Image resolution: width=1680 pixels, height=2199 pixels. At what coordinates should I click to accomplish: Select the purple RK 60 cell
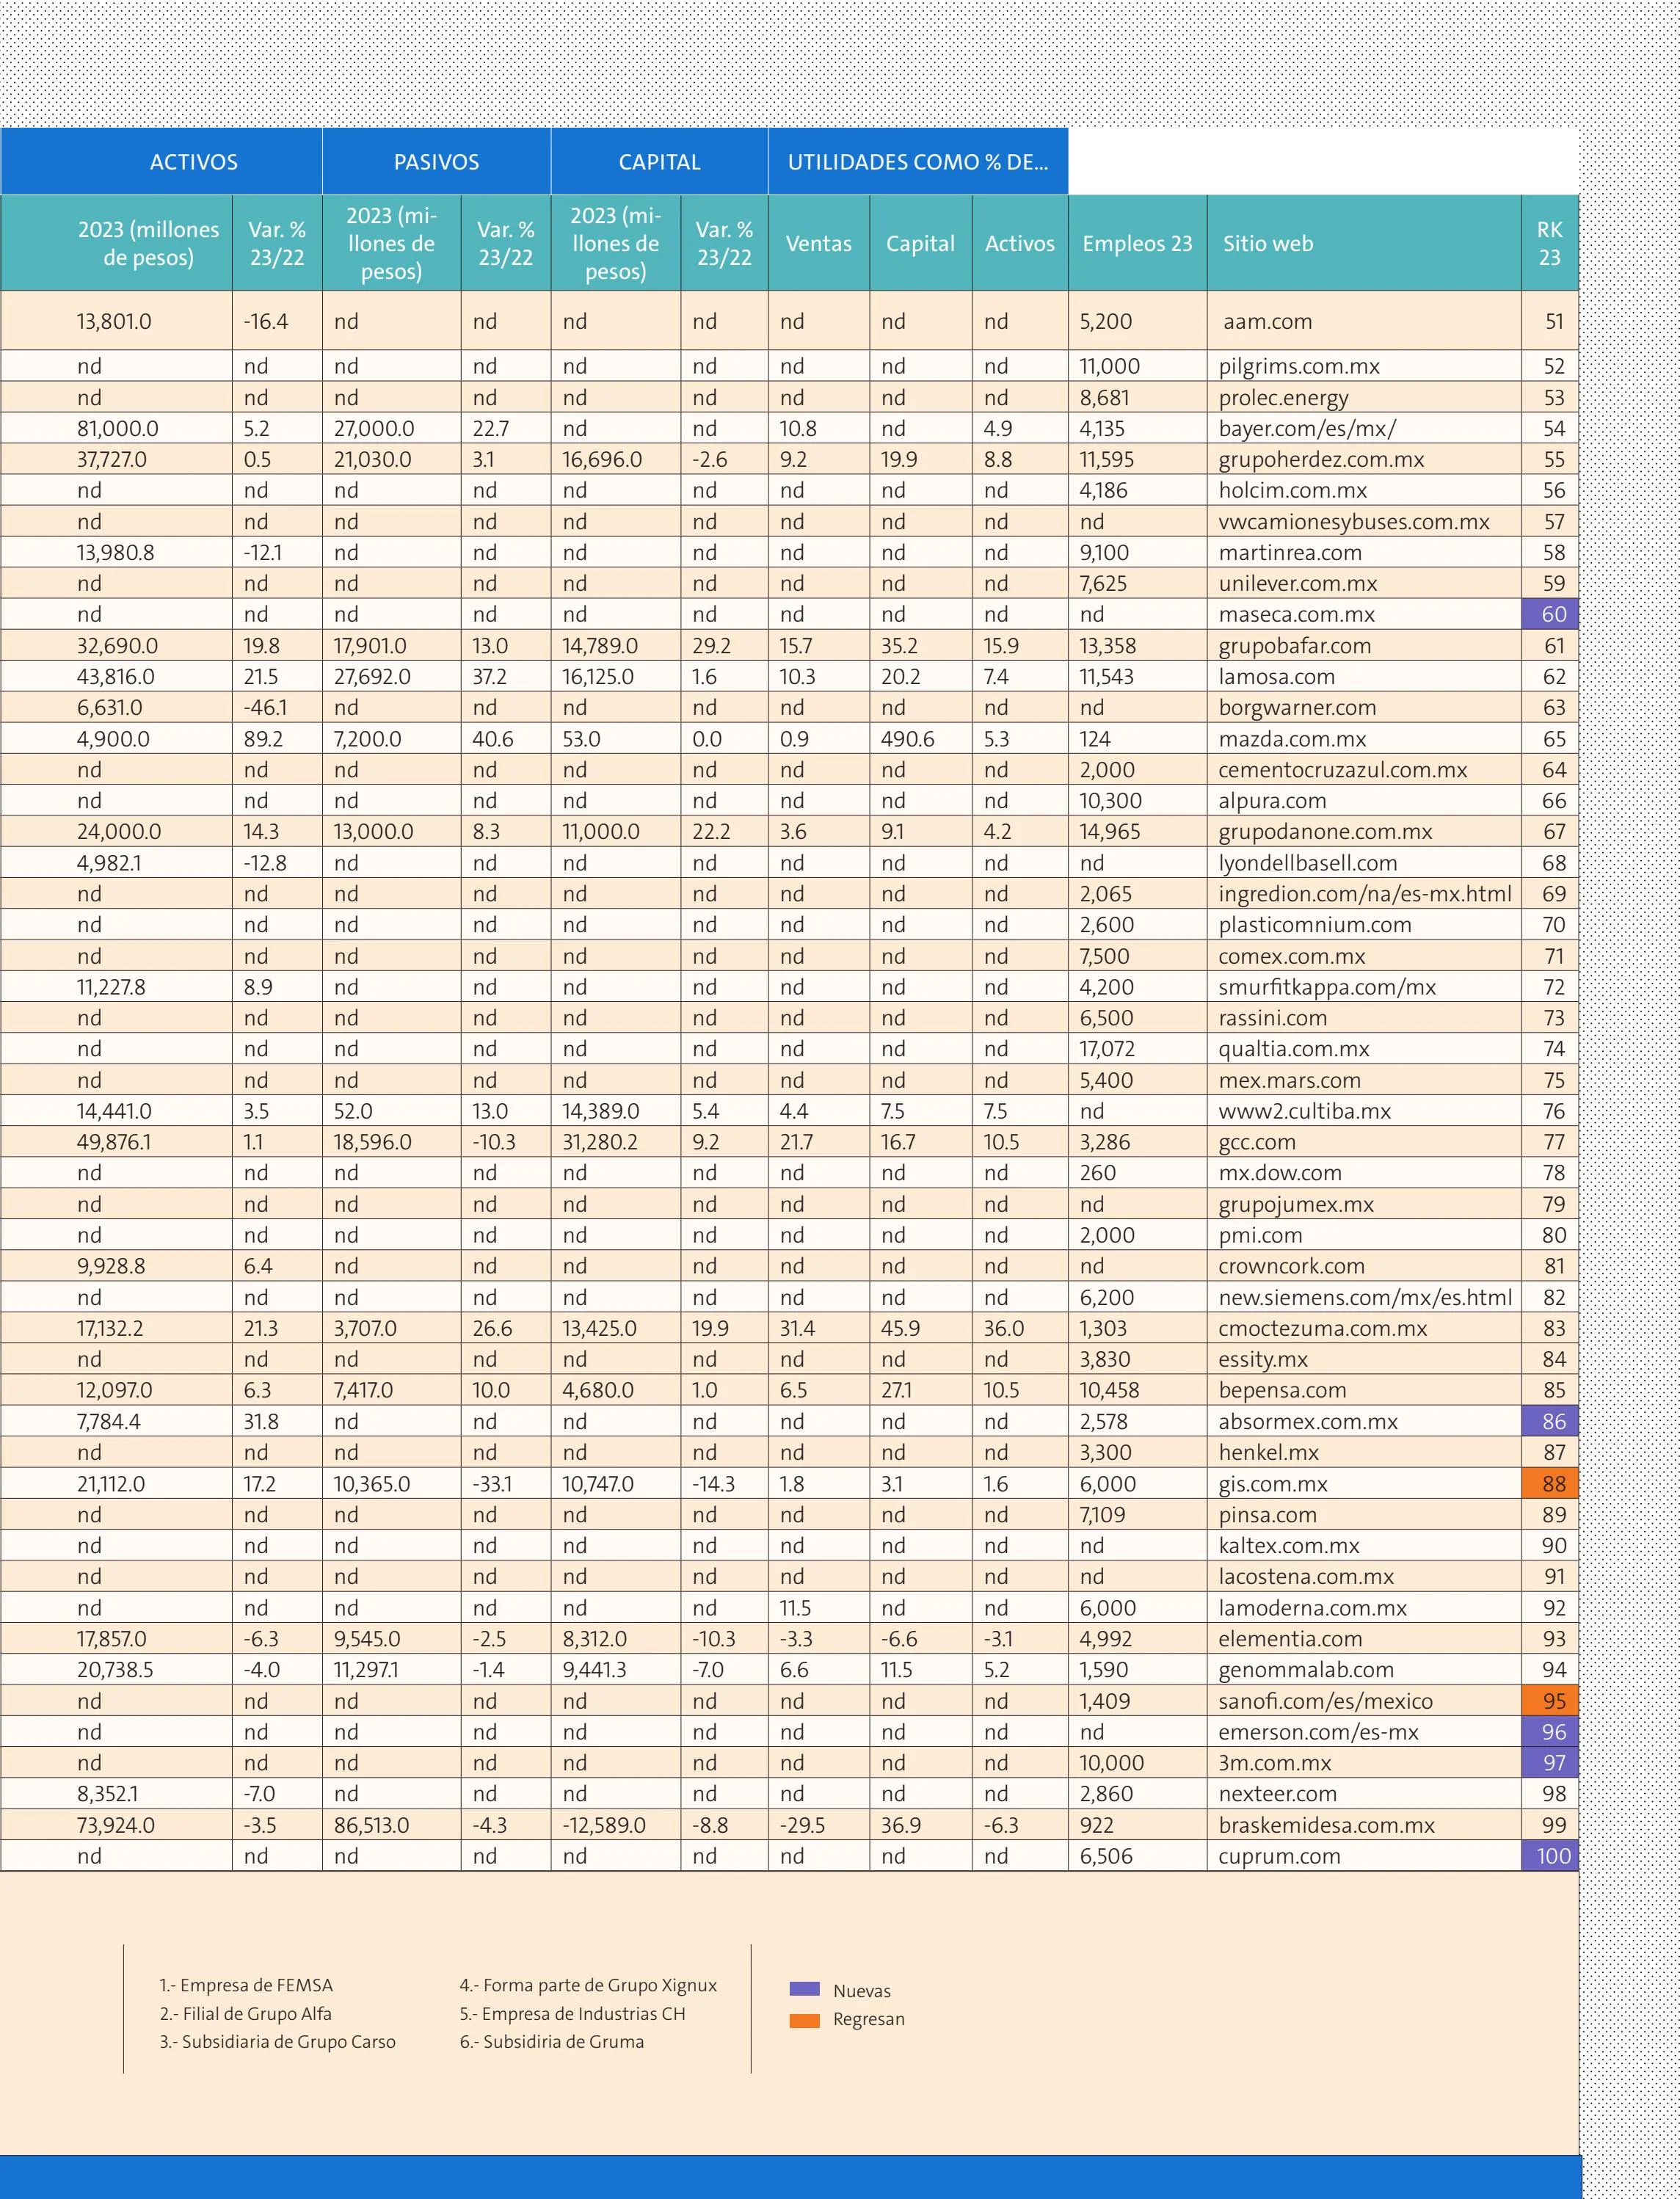point(1550,615)
